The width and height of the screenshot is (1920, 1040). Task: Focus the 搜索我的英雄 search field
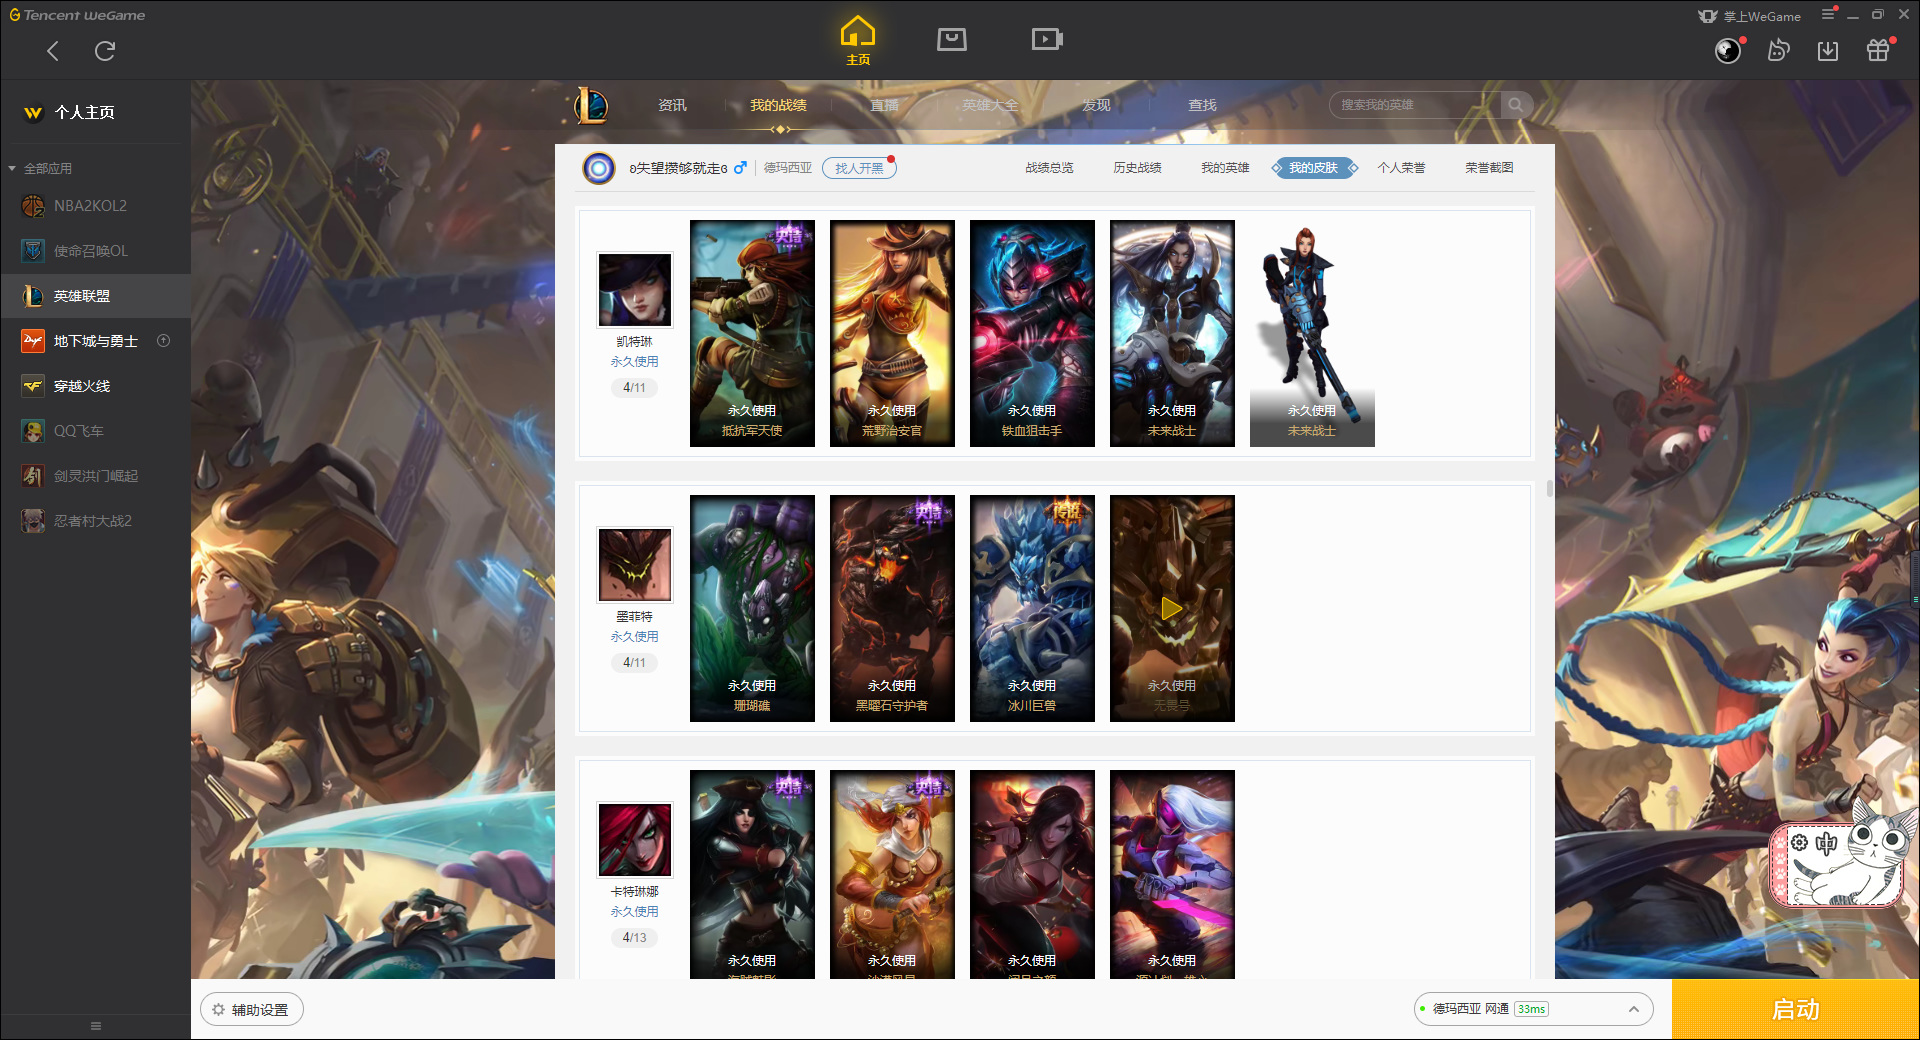1414,105
